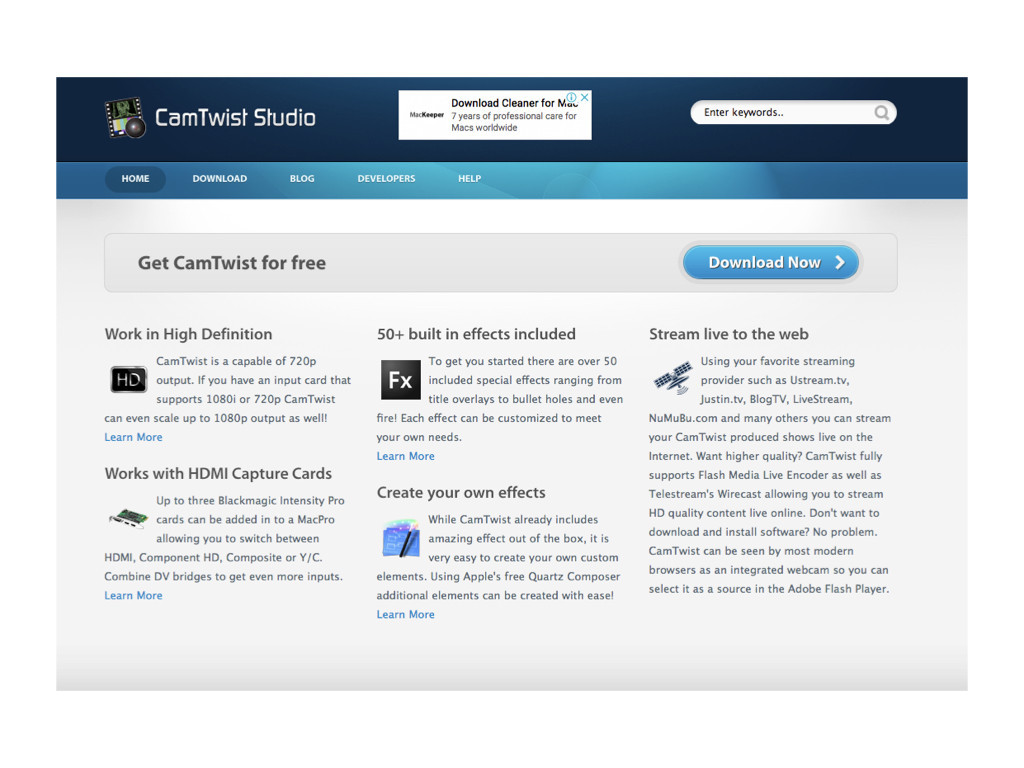Screen dimensions: 1024x768
Task: Go to the BLOG page
Action: (x=302, y=179)
